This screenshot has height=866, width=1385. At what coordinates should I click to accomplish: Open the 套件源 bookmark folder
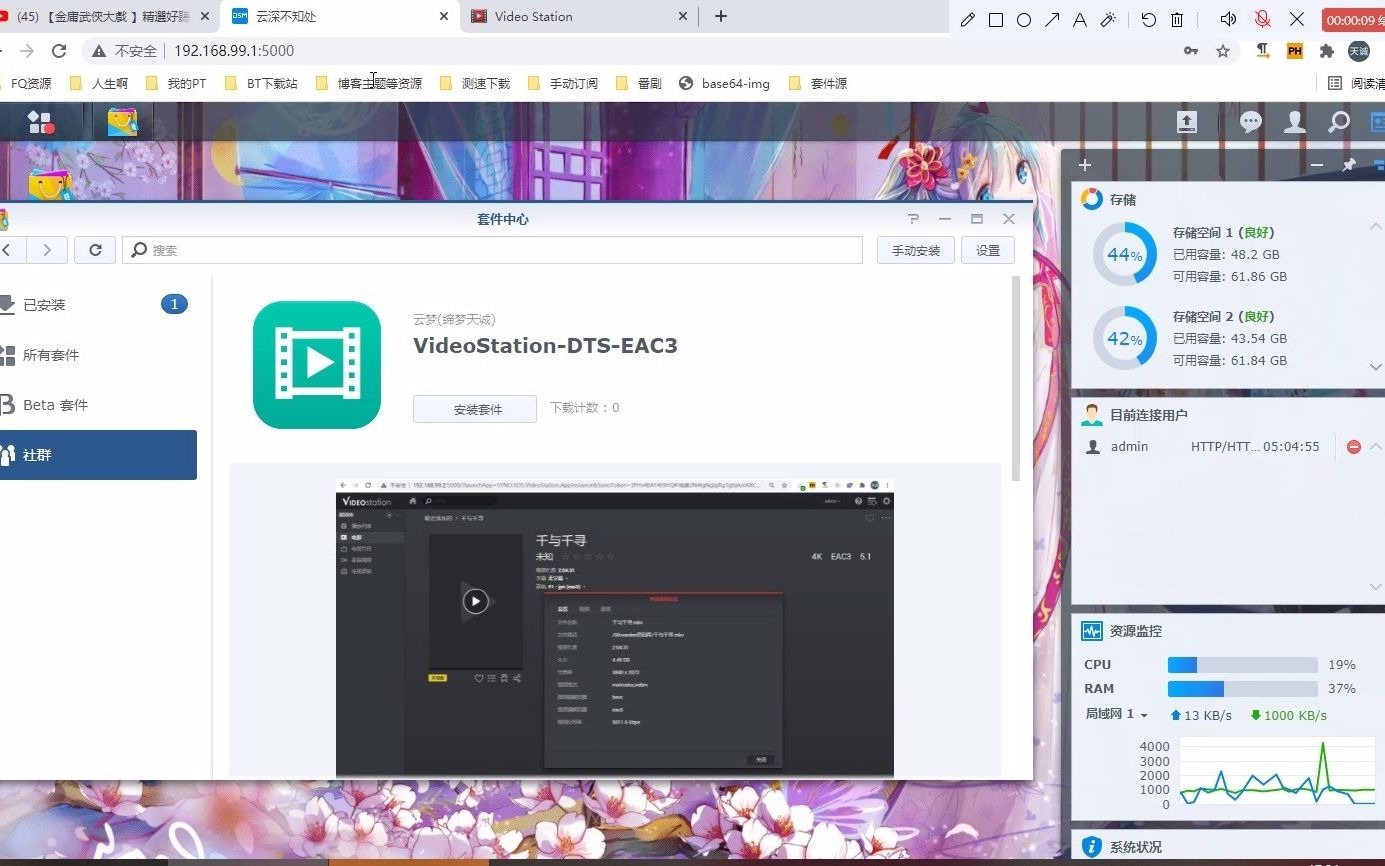coord(818,84)
